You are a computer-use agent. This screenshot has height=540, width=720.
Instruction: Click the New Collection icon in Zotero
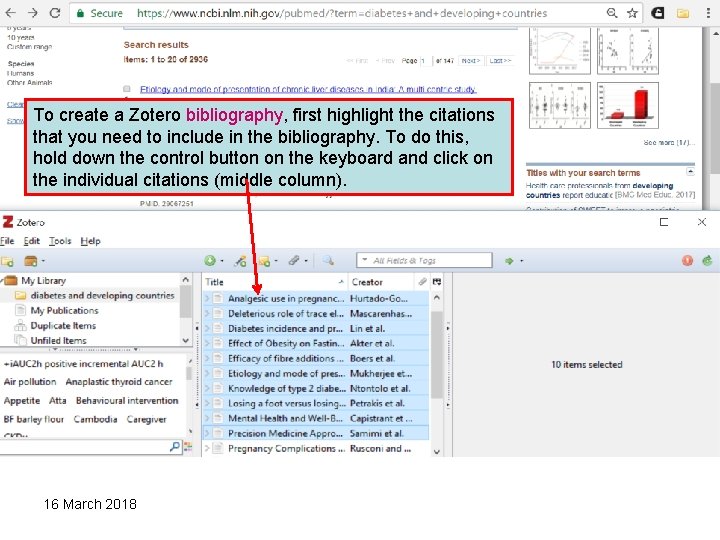[x=7, y=261]
